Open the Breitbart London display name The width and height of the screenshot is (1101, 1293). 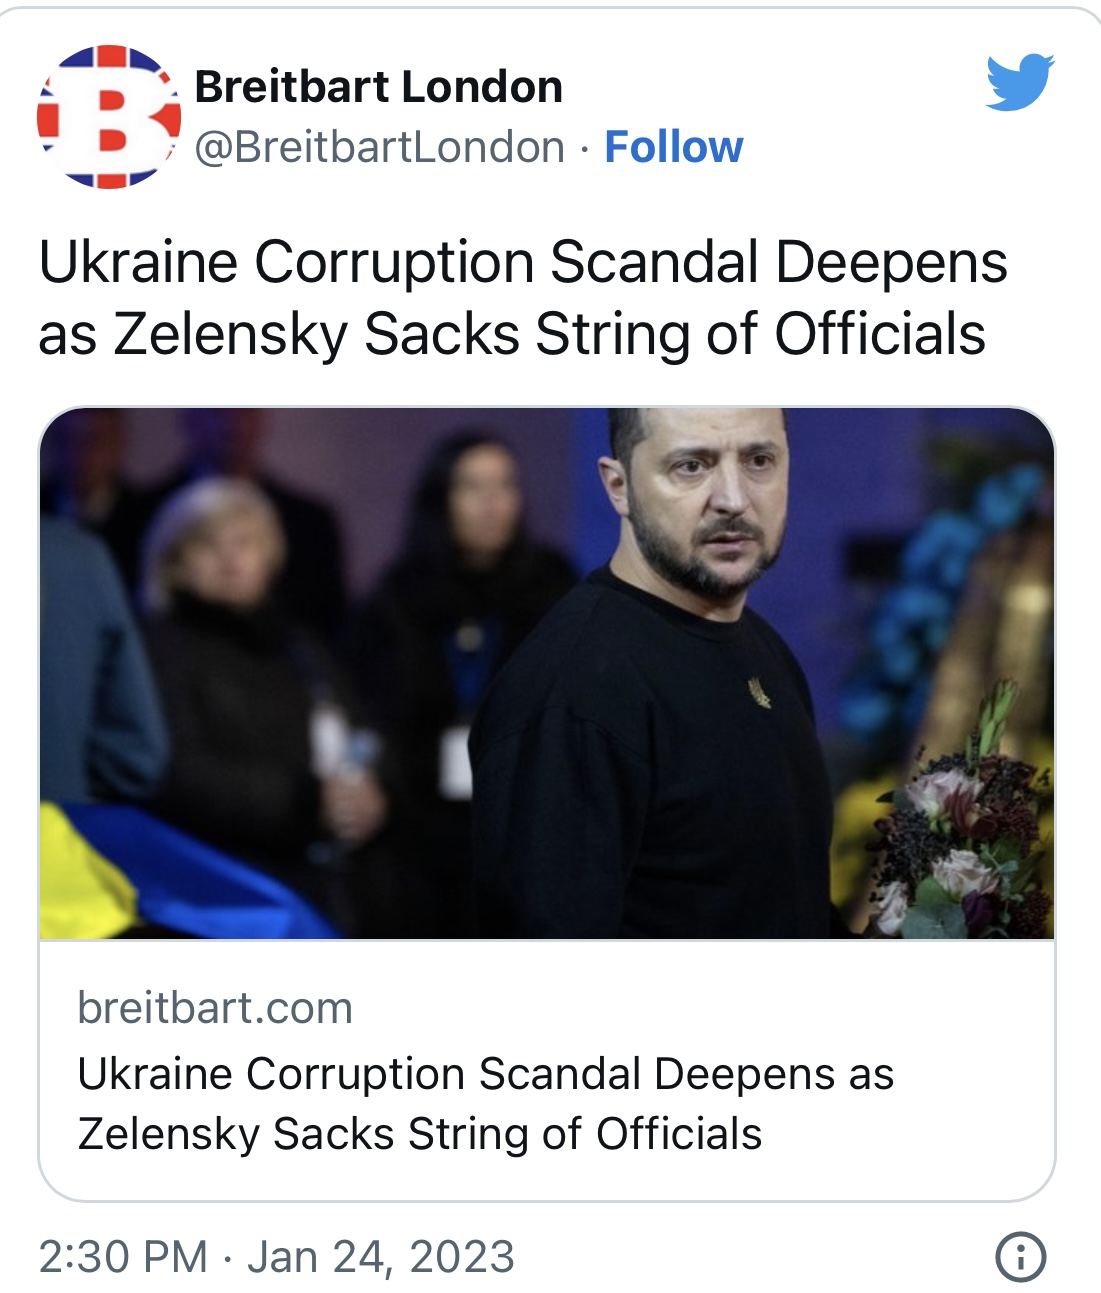(x=378, y=87)
